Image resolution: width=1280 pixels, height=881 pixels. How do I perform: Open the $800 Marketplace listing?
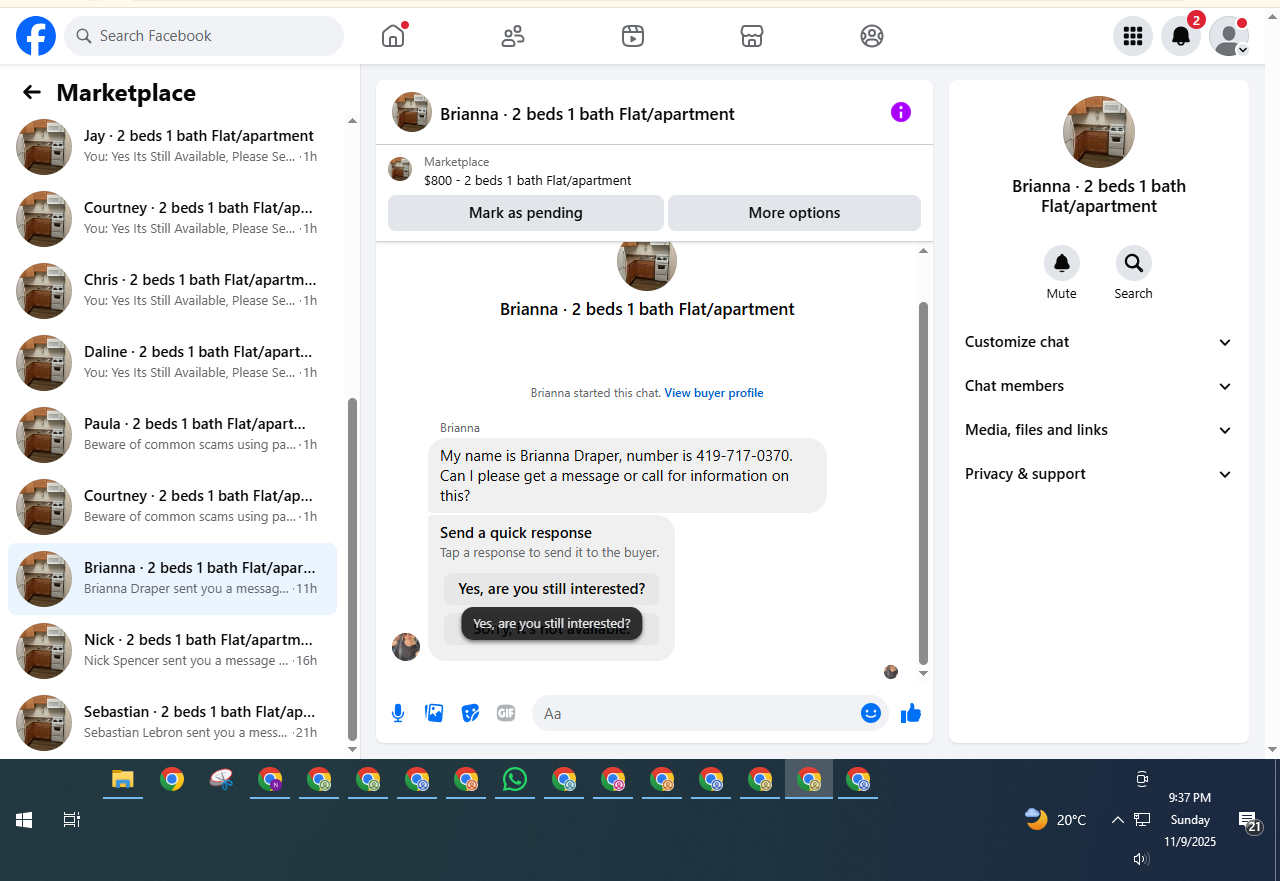pos(654,171)
